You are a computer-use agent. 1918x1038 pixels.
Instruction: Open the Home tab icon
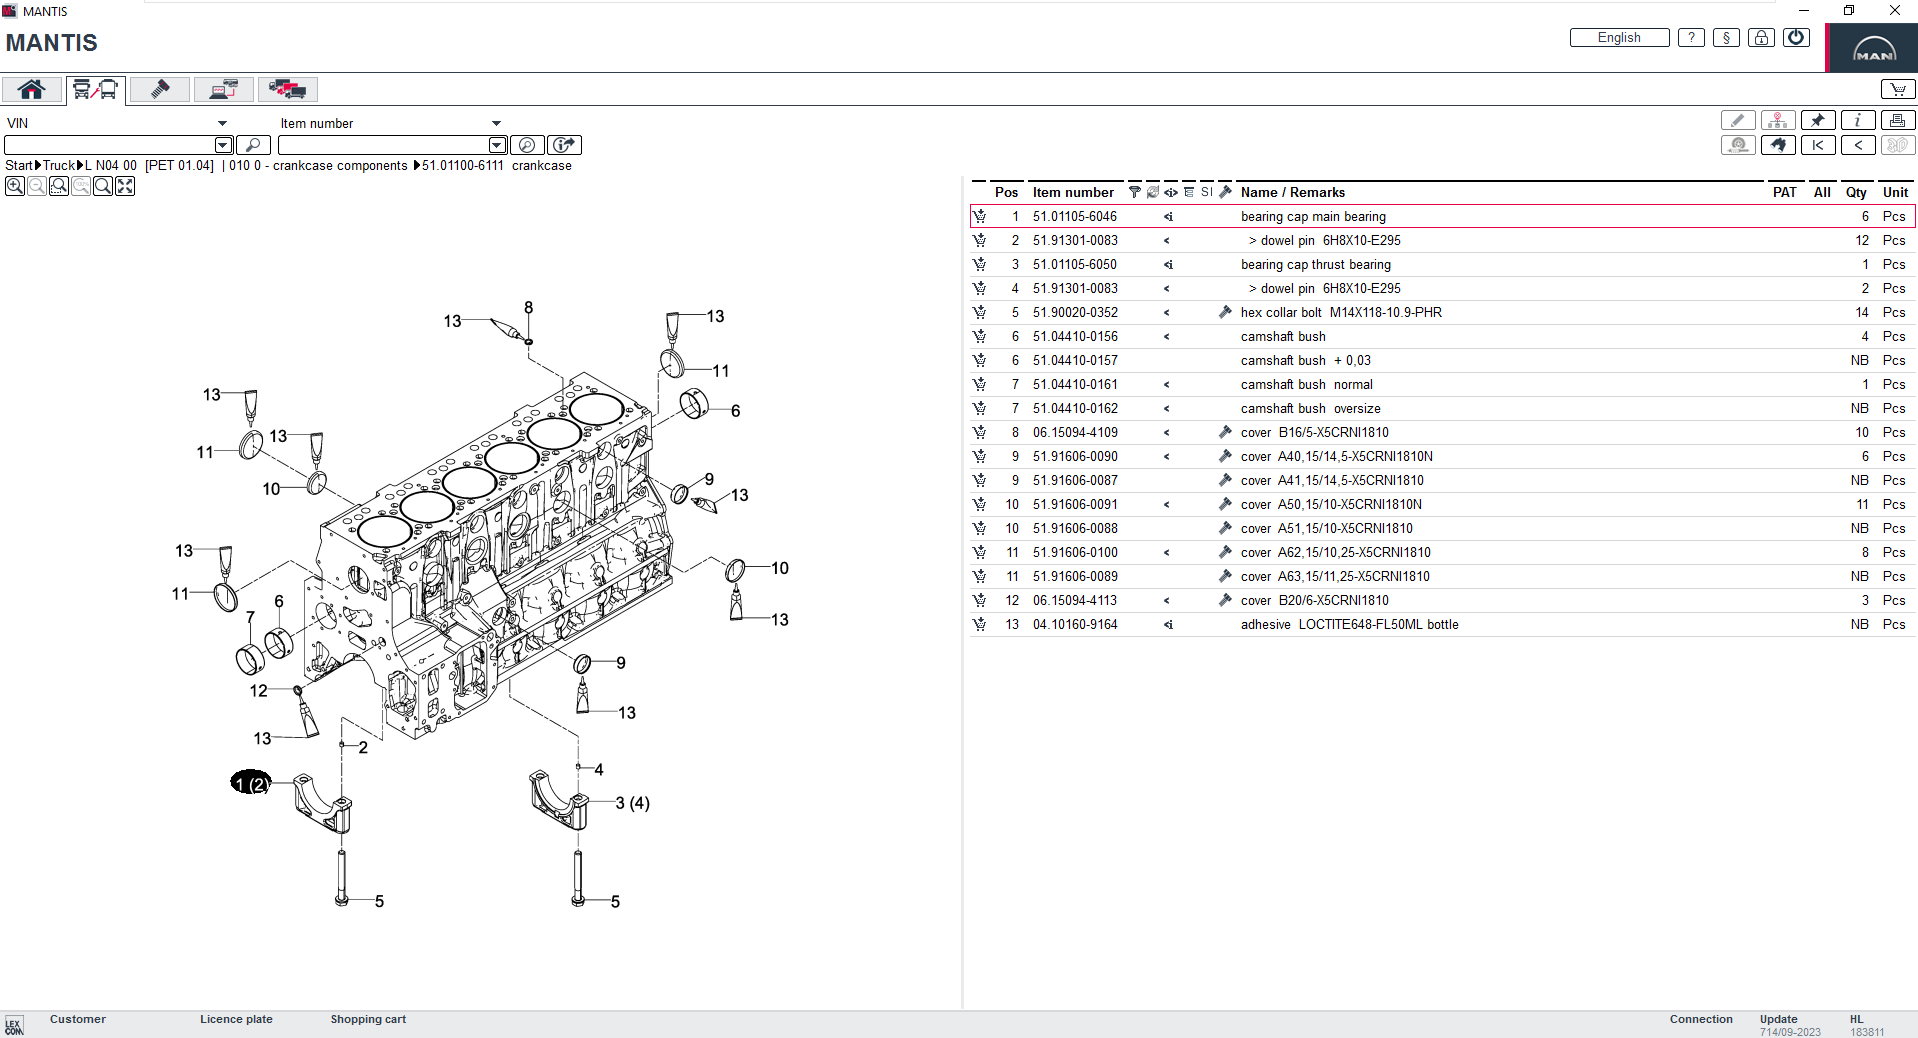[32, 90]
